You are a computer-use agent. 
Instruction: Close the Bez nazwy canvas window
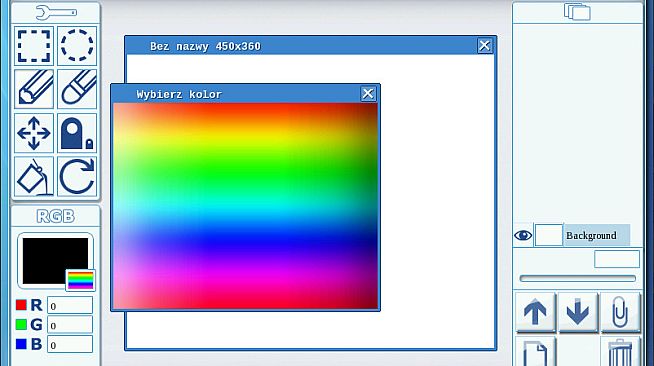484,45
